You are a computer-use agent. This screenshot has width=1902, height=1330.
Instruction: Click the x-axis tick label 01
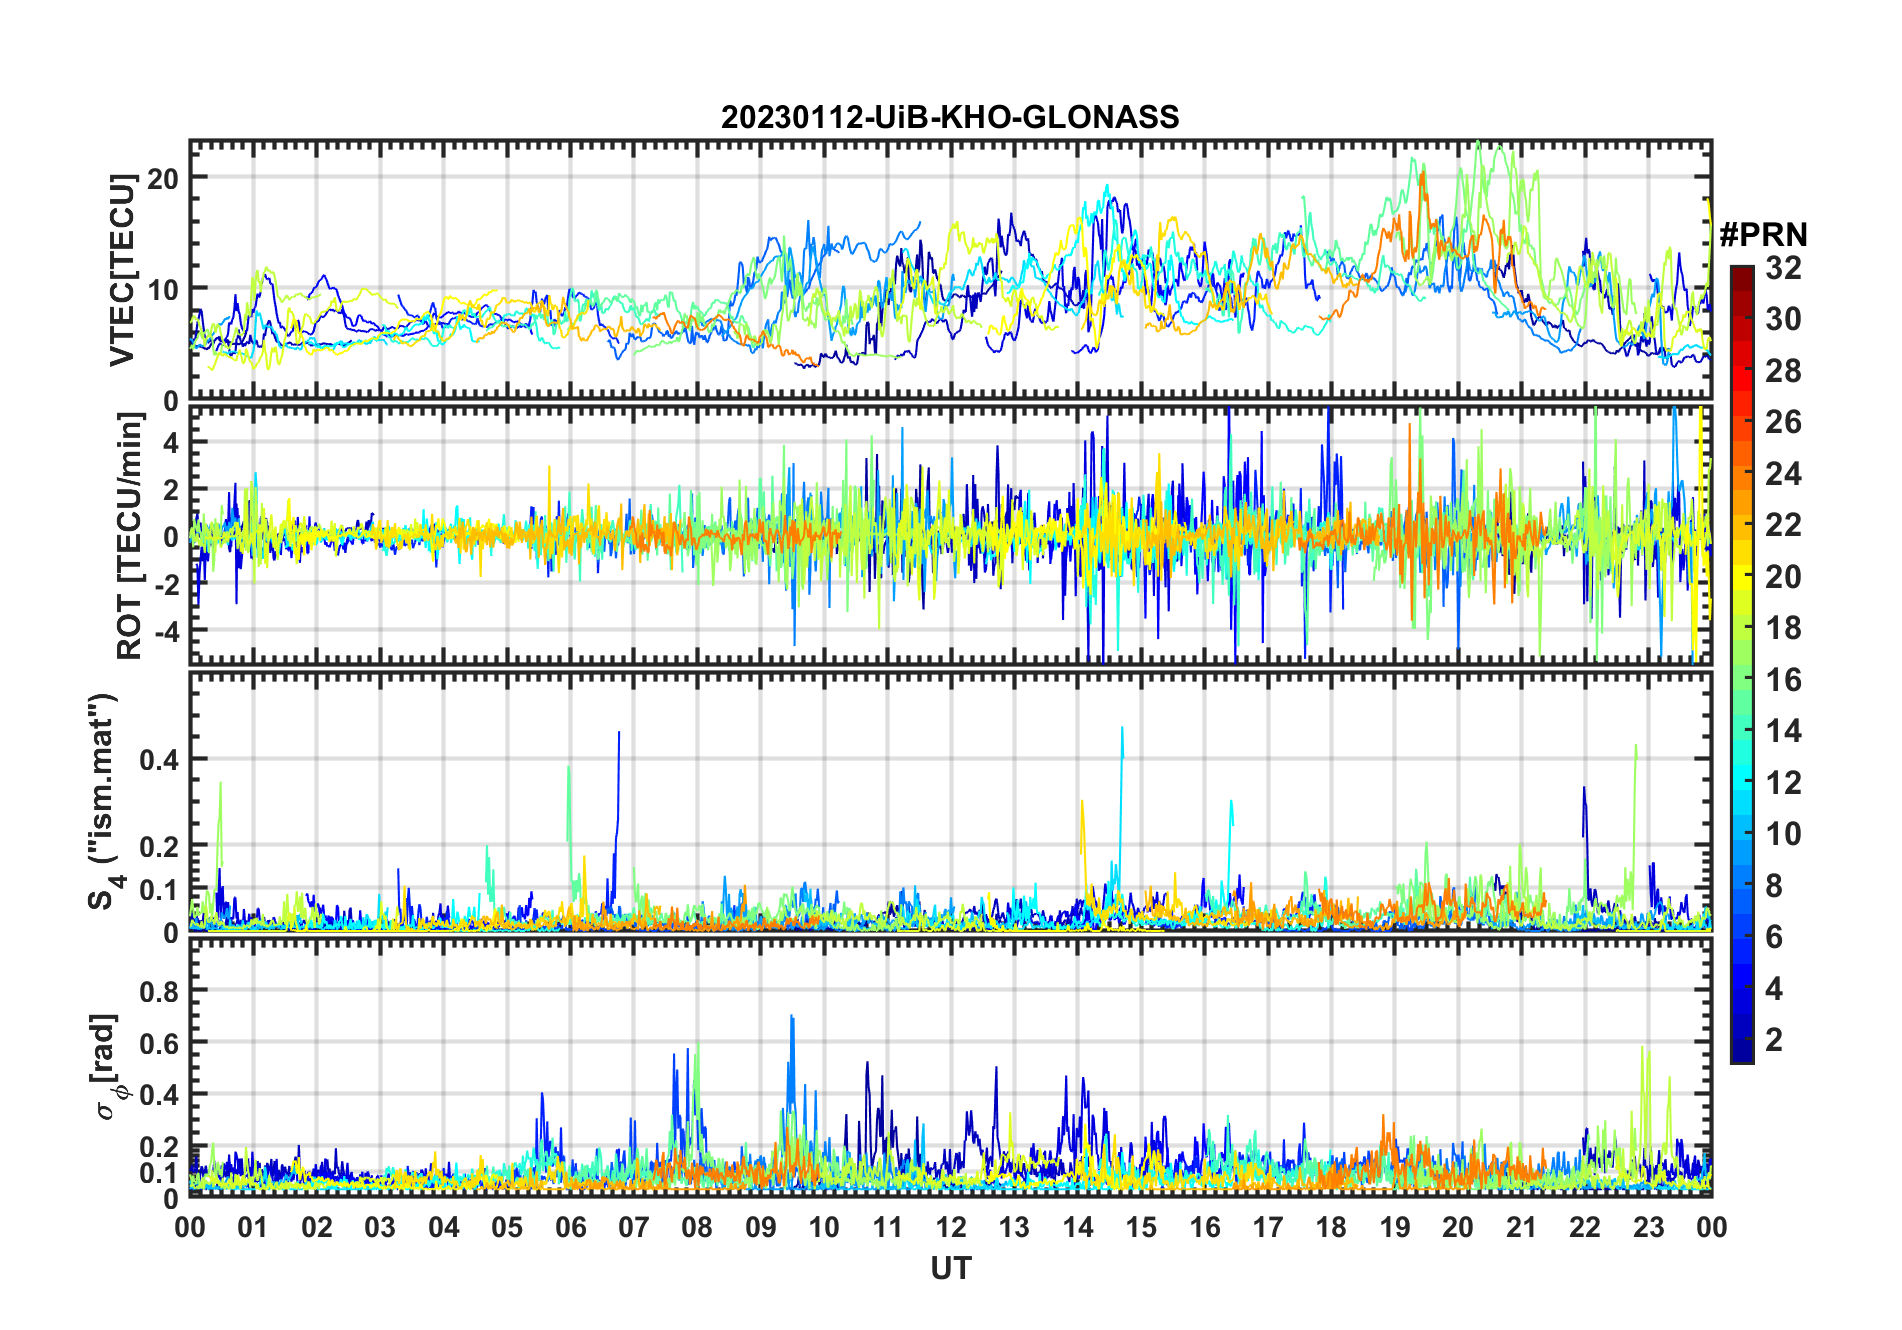(253, 1228)
